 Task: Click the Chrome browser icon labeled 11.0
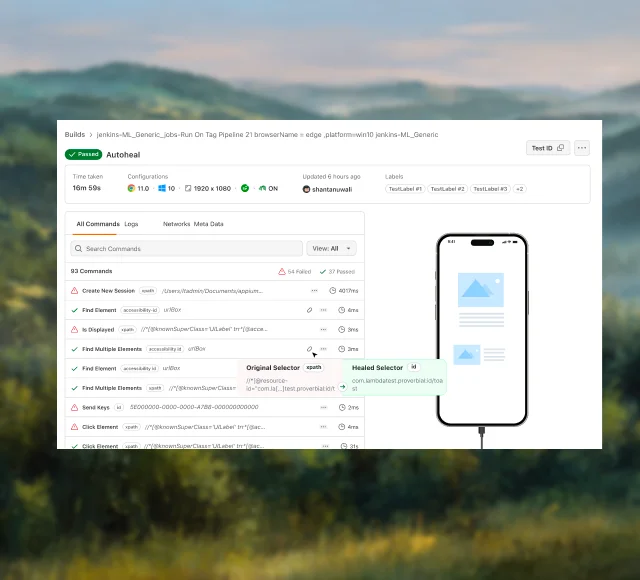coord(131,188)
